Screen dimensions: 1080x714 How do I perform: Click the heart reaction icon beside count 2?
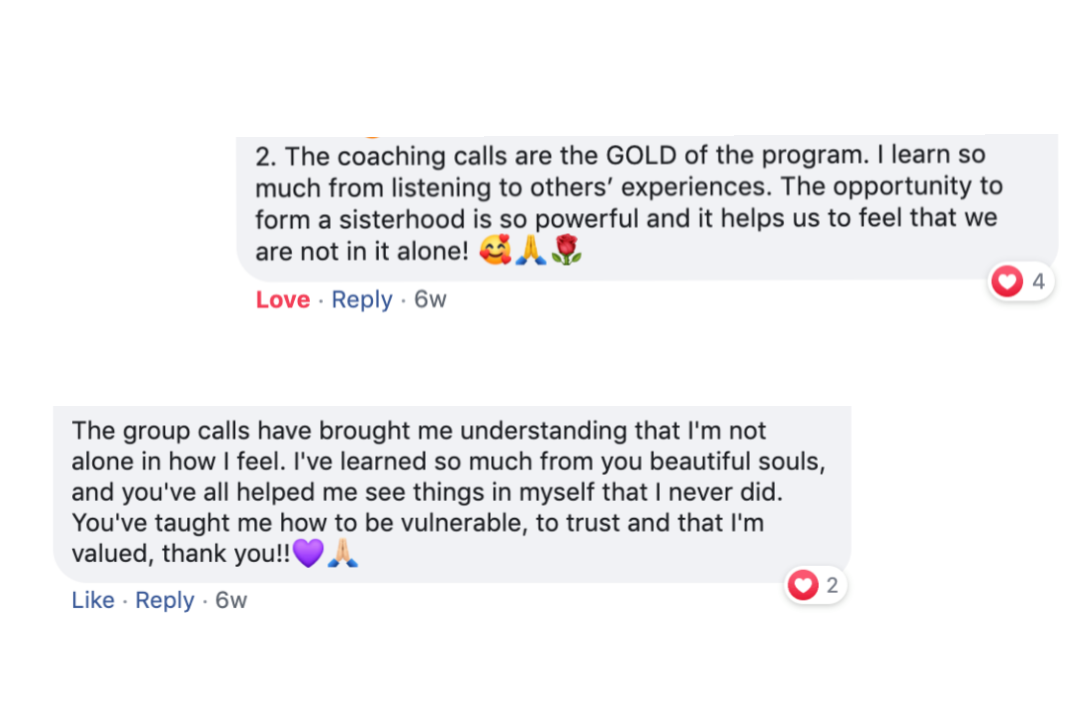click(803, 586)
